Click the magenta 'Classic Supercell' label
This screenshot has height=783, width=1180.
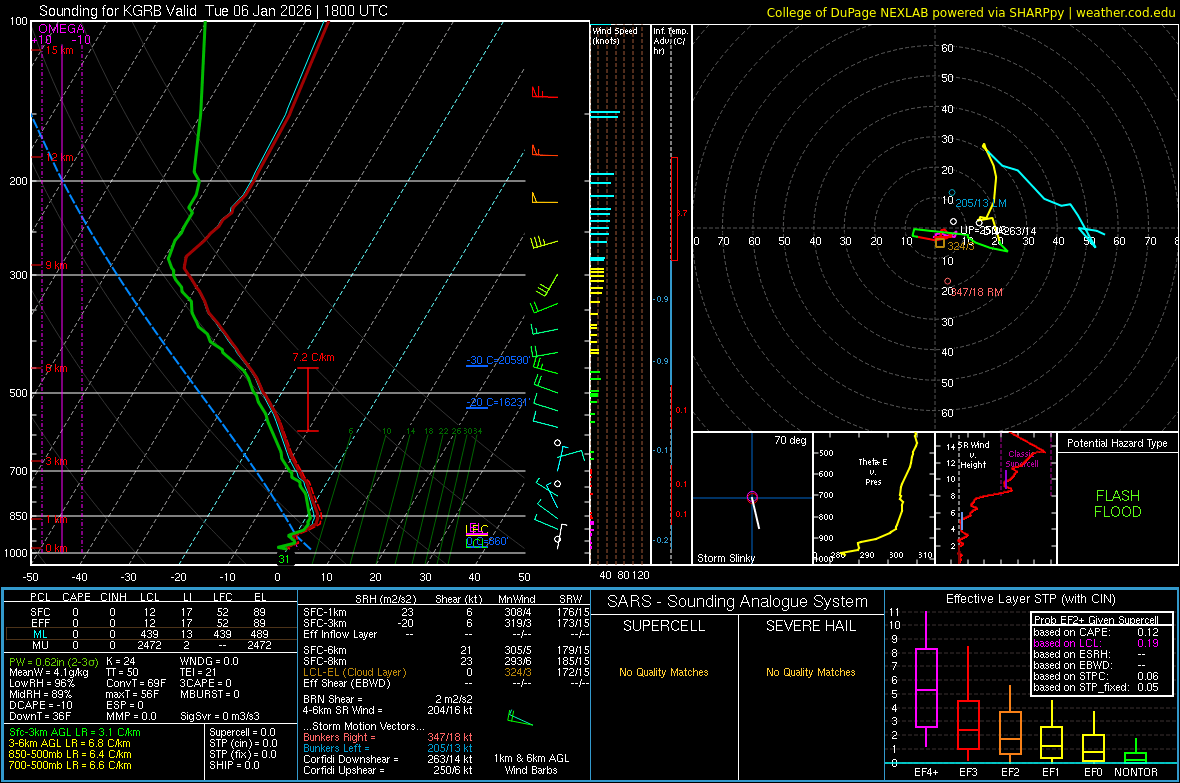point(1022,459)
